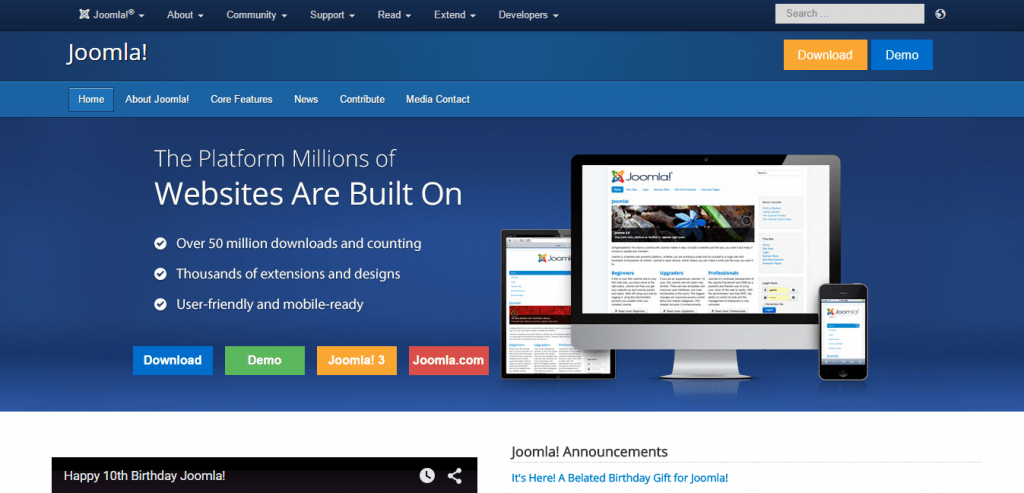Click the Websites Are Built On headline

[308, 193]
